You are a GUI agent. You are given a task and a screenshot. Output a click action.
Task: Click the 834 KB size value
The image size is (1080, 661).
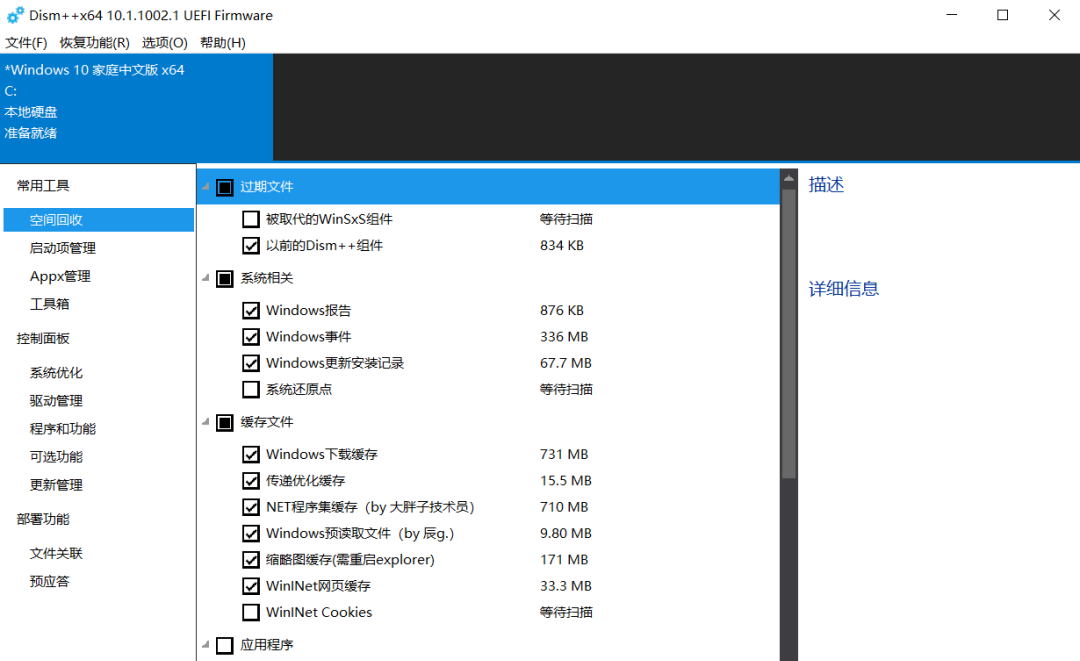click(x=562, y=245)
